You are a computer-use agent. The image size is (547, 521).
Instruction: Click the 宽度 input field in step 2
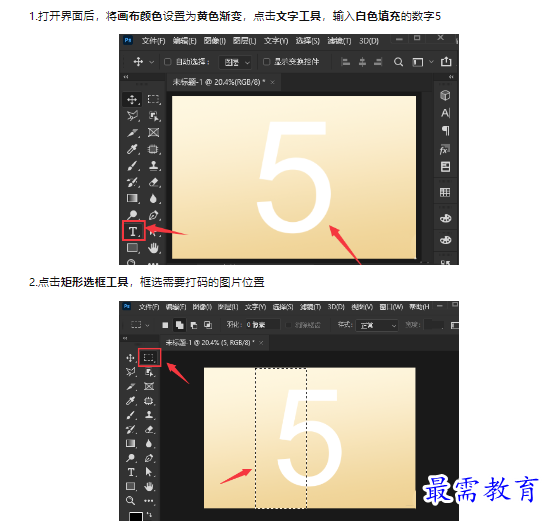434,325
